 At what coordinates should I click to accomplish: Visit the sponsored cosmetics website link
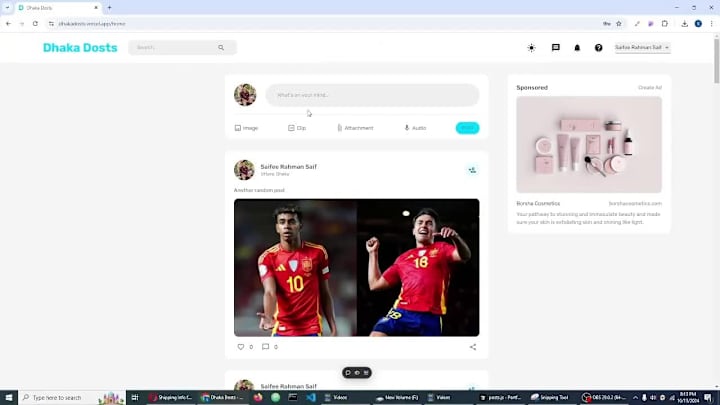tap(635, 203)
